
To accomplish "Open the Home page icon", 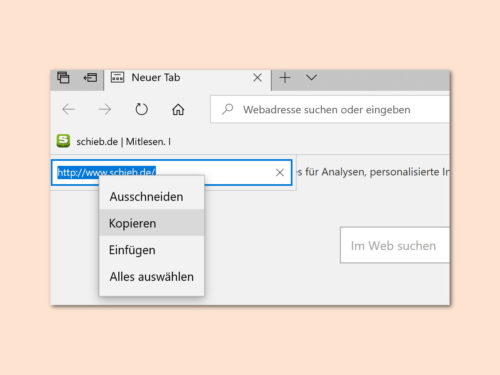I will tap(178, 109).
